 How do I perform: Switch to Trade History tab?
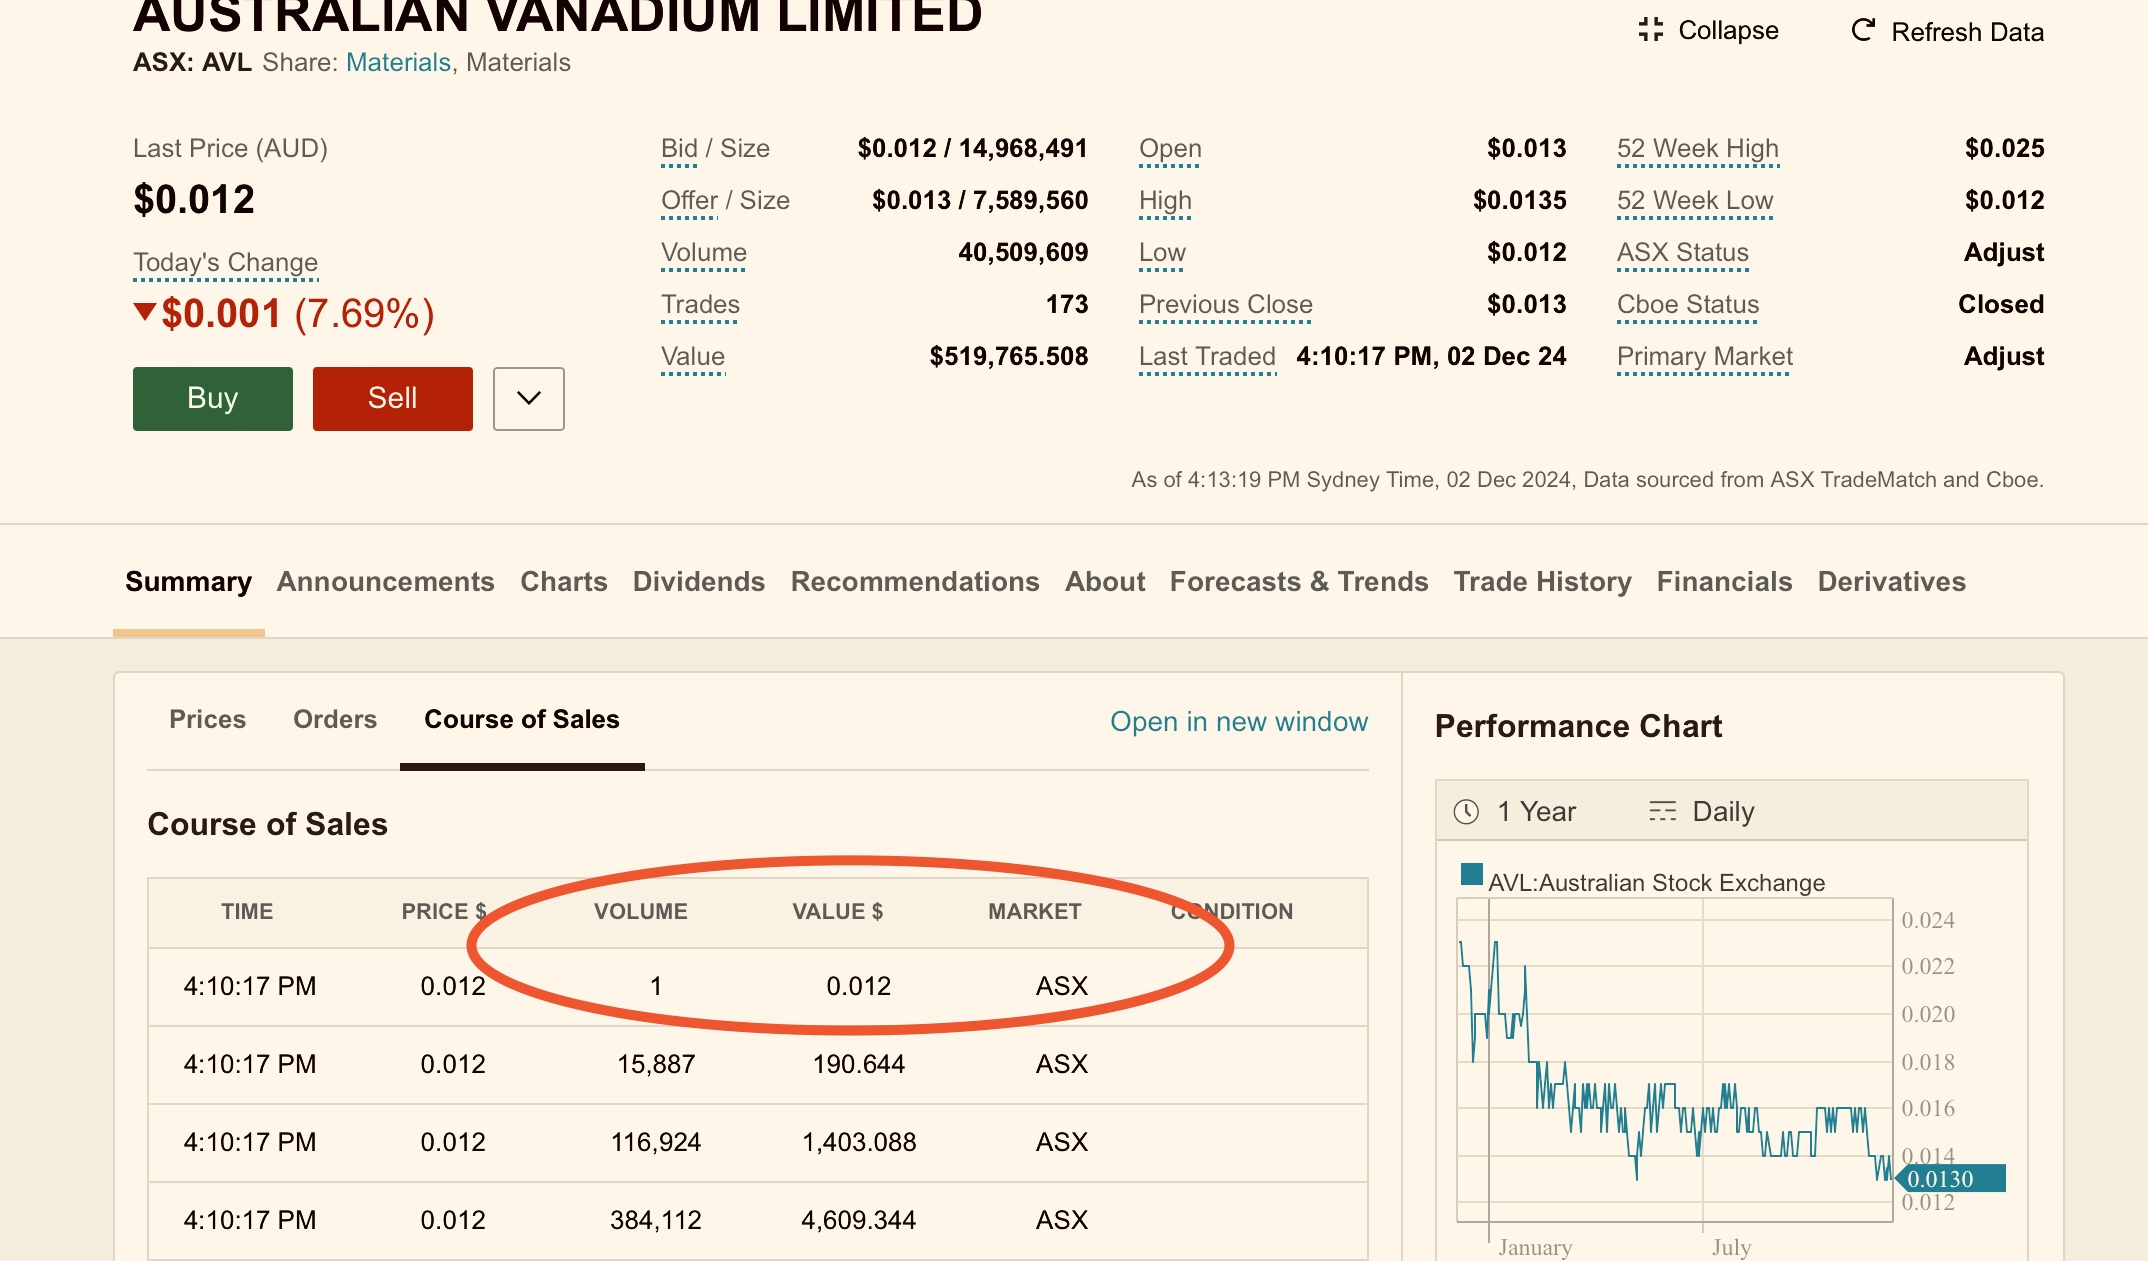1543,582
